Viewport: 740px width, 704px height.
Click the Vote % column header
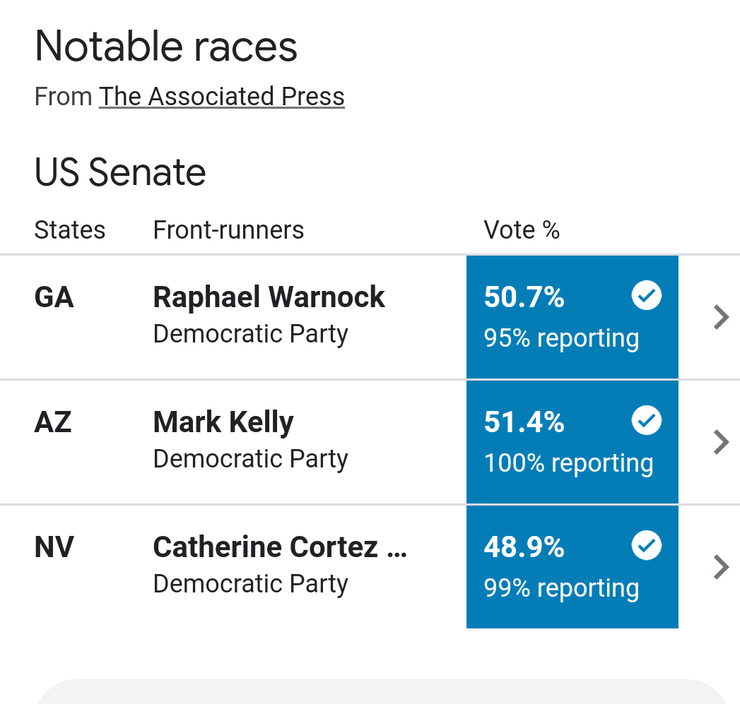521,230
